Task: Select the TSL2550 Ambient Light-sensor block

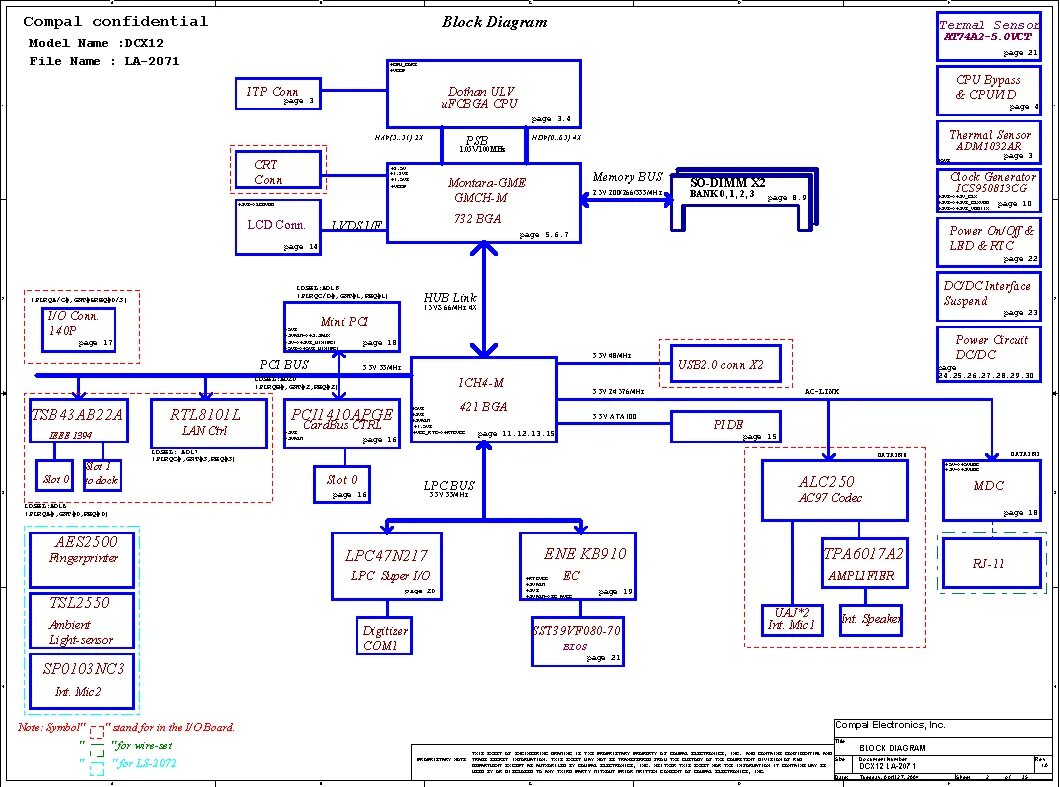Action: (x=82, y=621)
